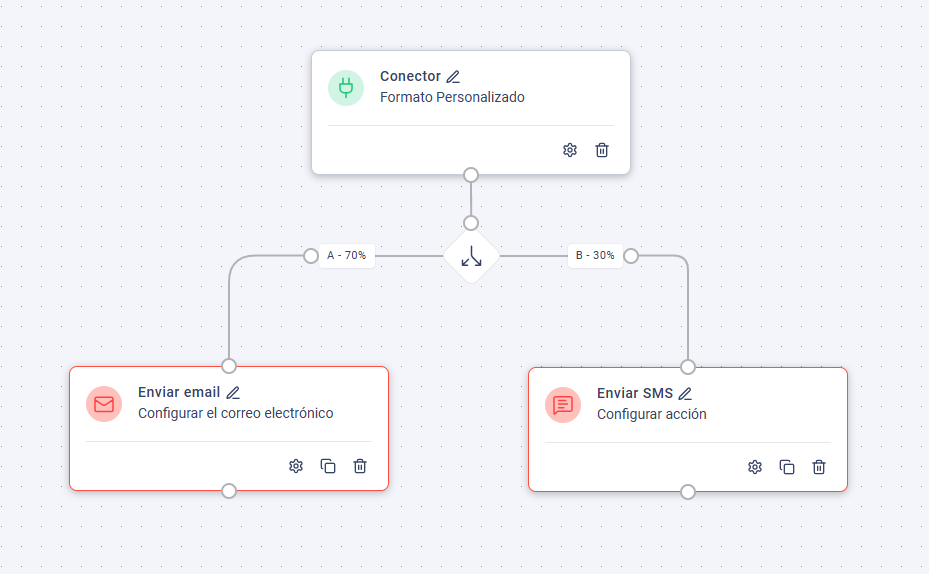
Task: Click the red SMS message icon
Action: (x=563, y=405)
